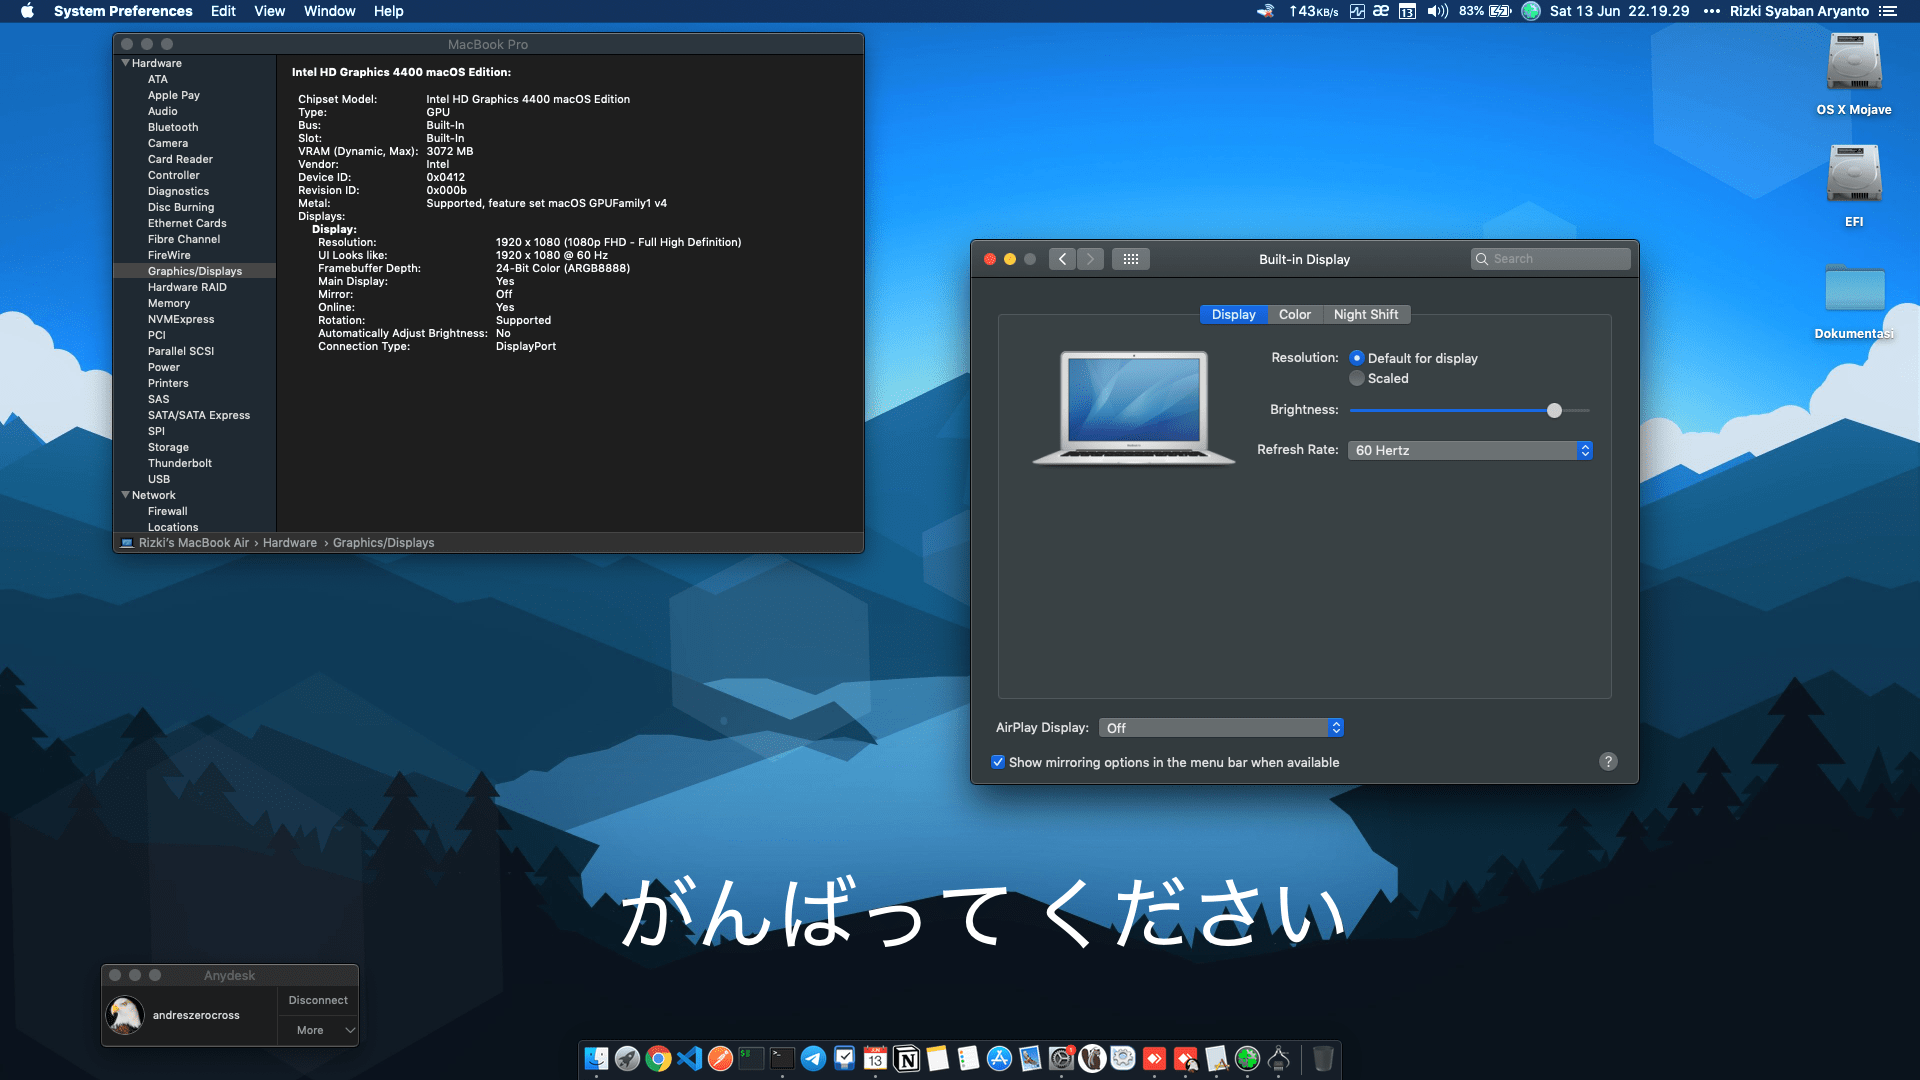Click System Preferences icon in dock

[x=1061, y=1058]
